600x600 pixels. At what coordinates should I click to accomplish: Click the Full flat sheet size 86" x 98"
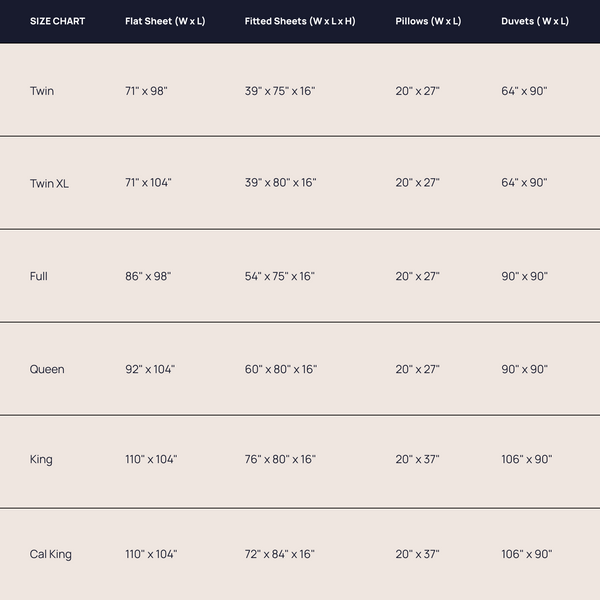coord(148,276)
